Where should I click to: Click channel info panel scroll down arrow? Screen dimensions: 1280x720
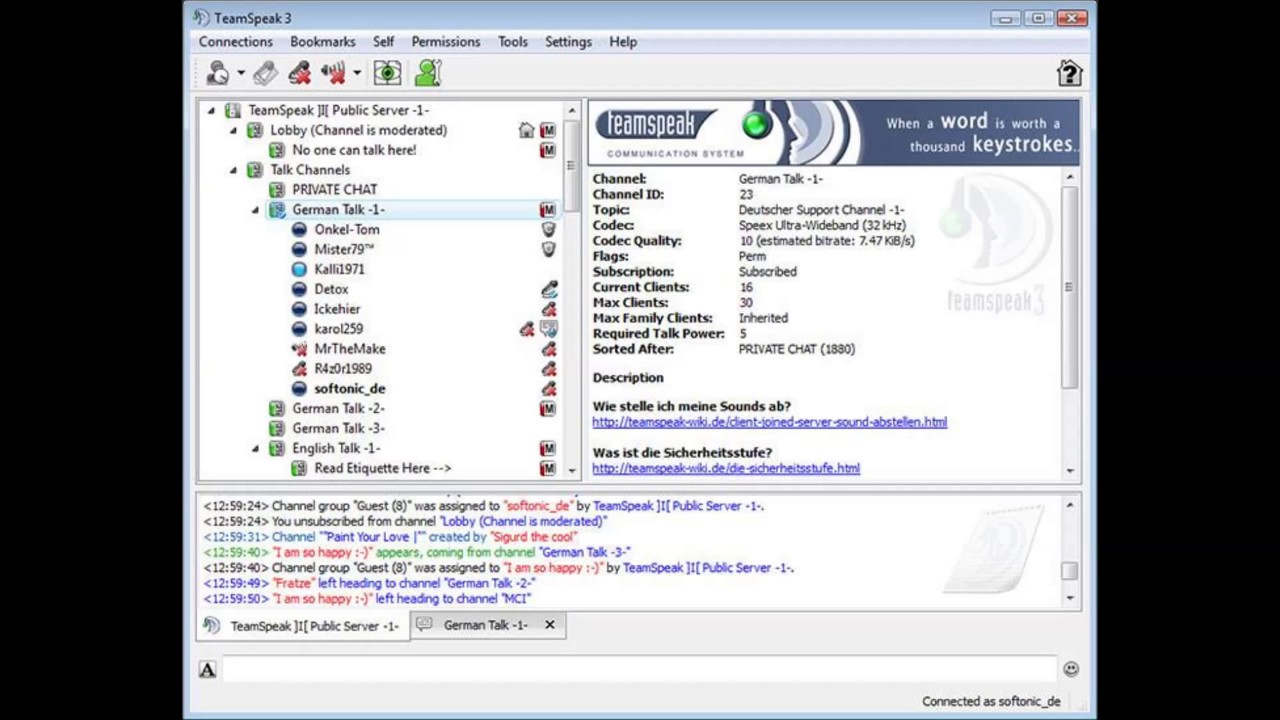[1069, 470]
